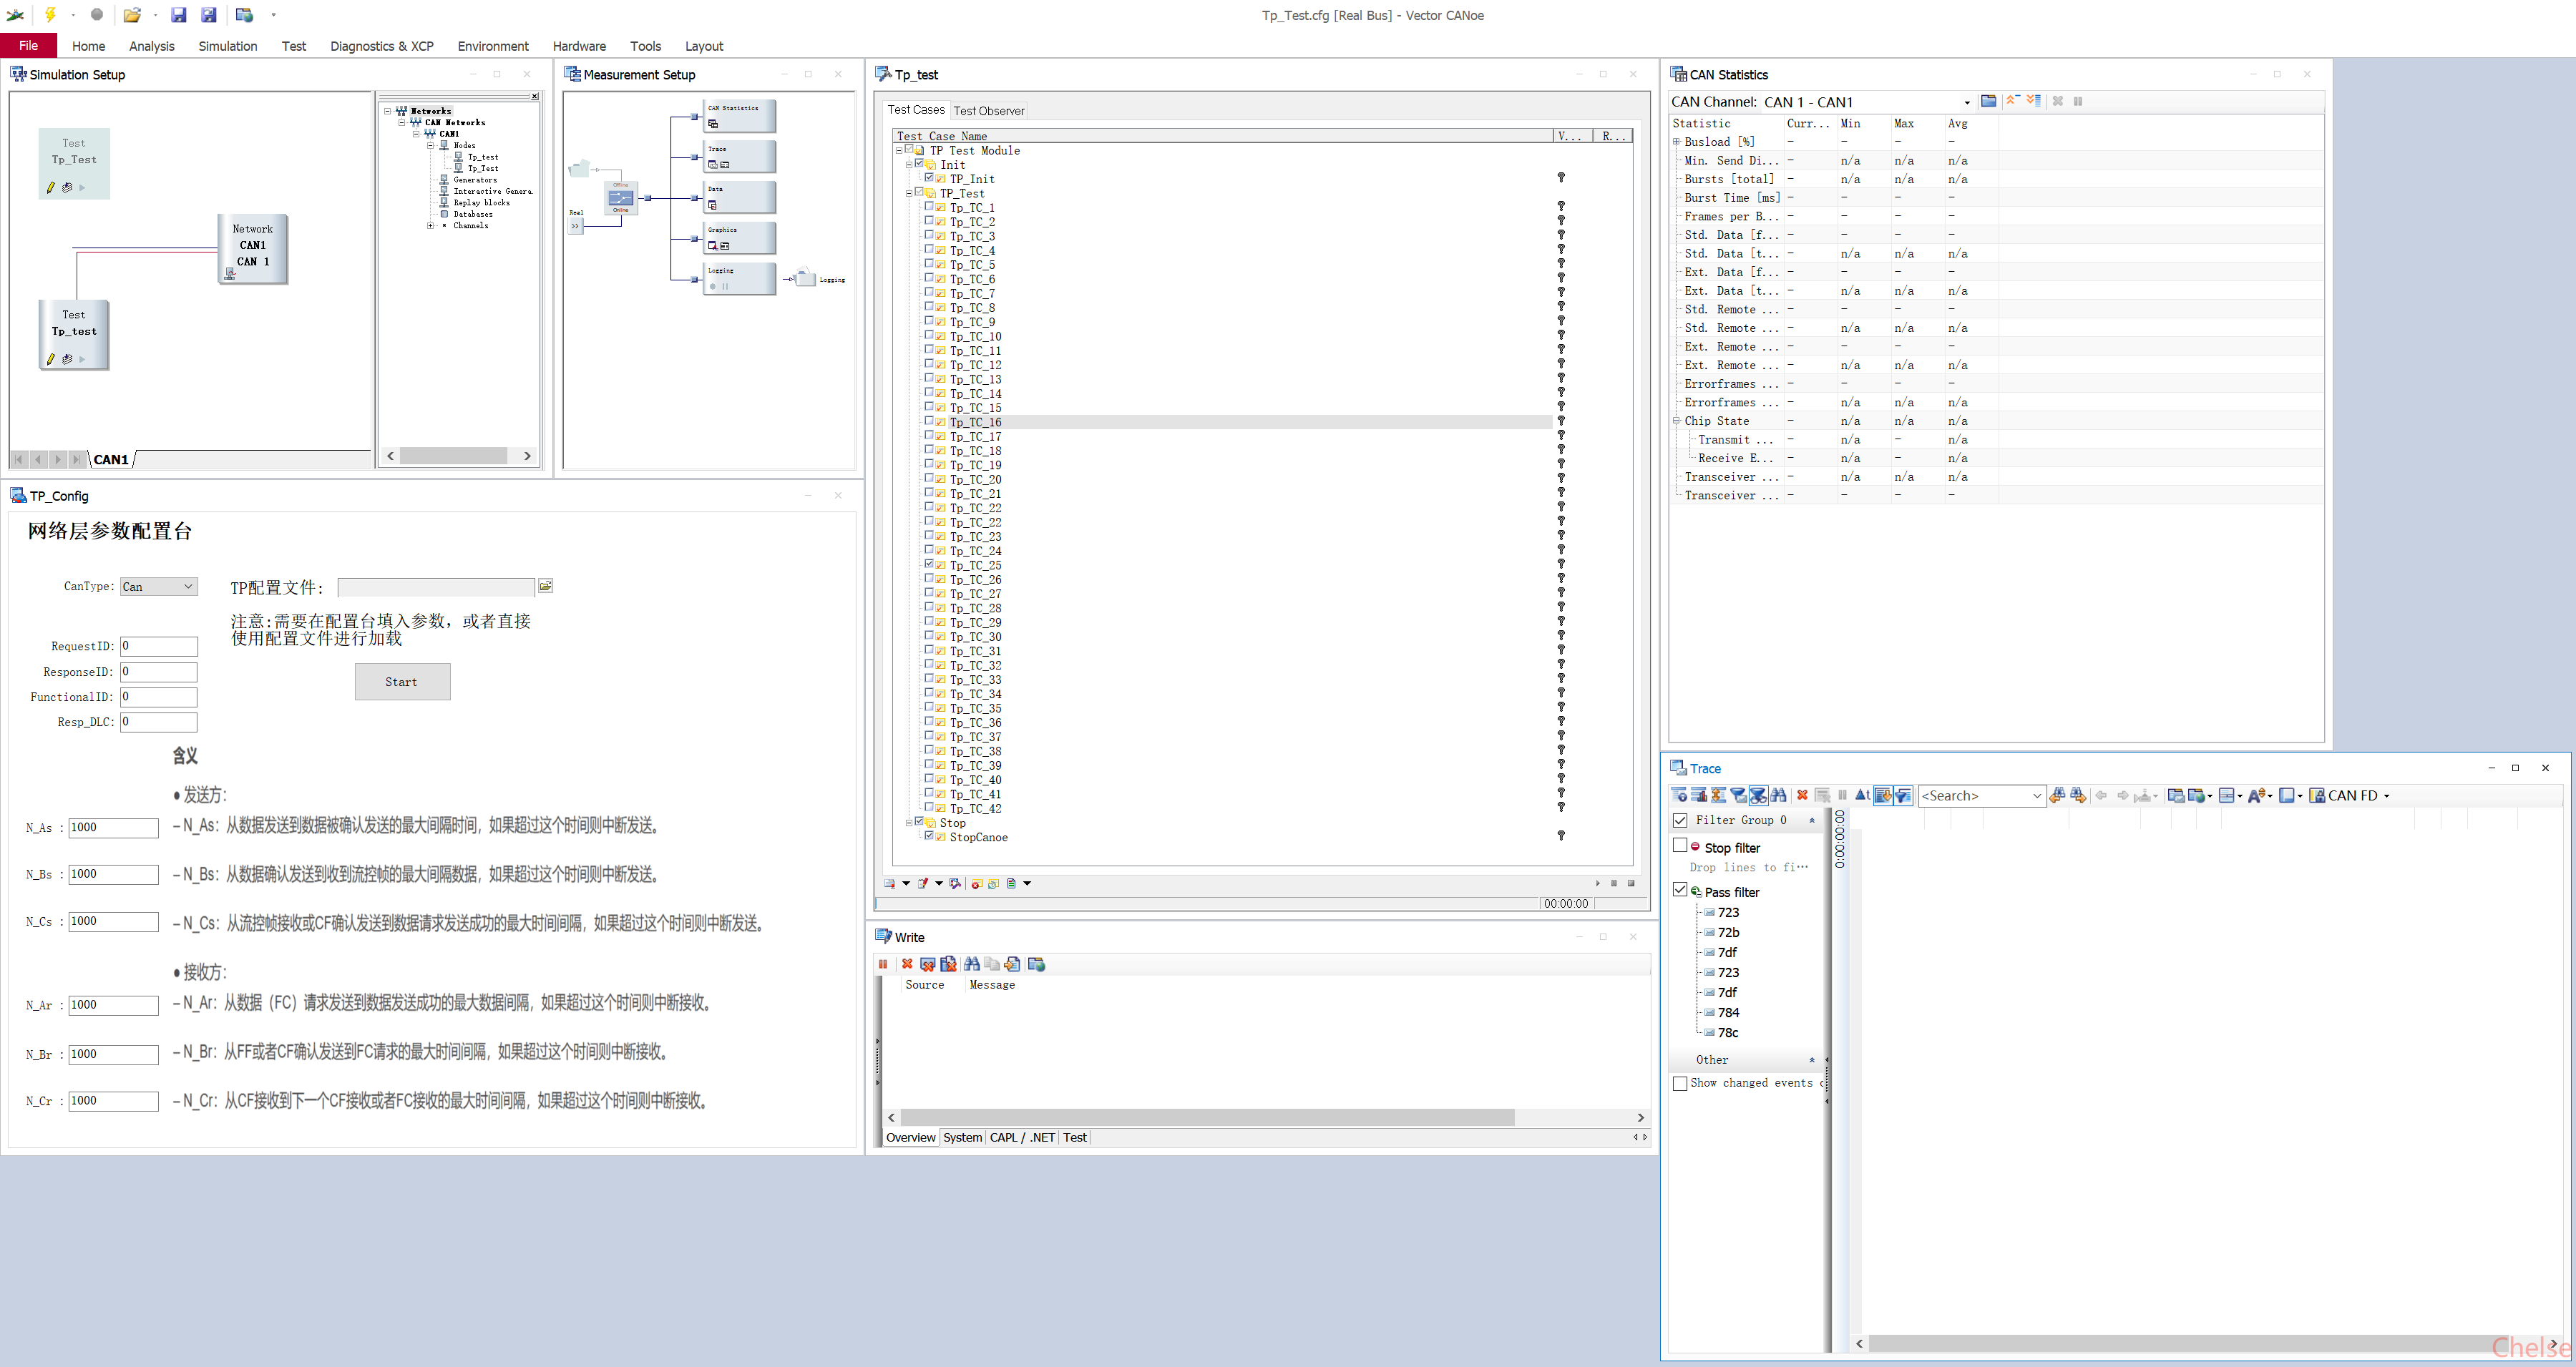This screenshot has height=1367, width=2576.
Task: Click the binoculars find icon in Trace toolbar
Action: coord(1778,795)
